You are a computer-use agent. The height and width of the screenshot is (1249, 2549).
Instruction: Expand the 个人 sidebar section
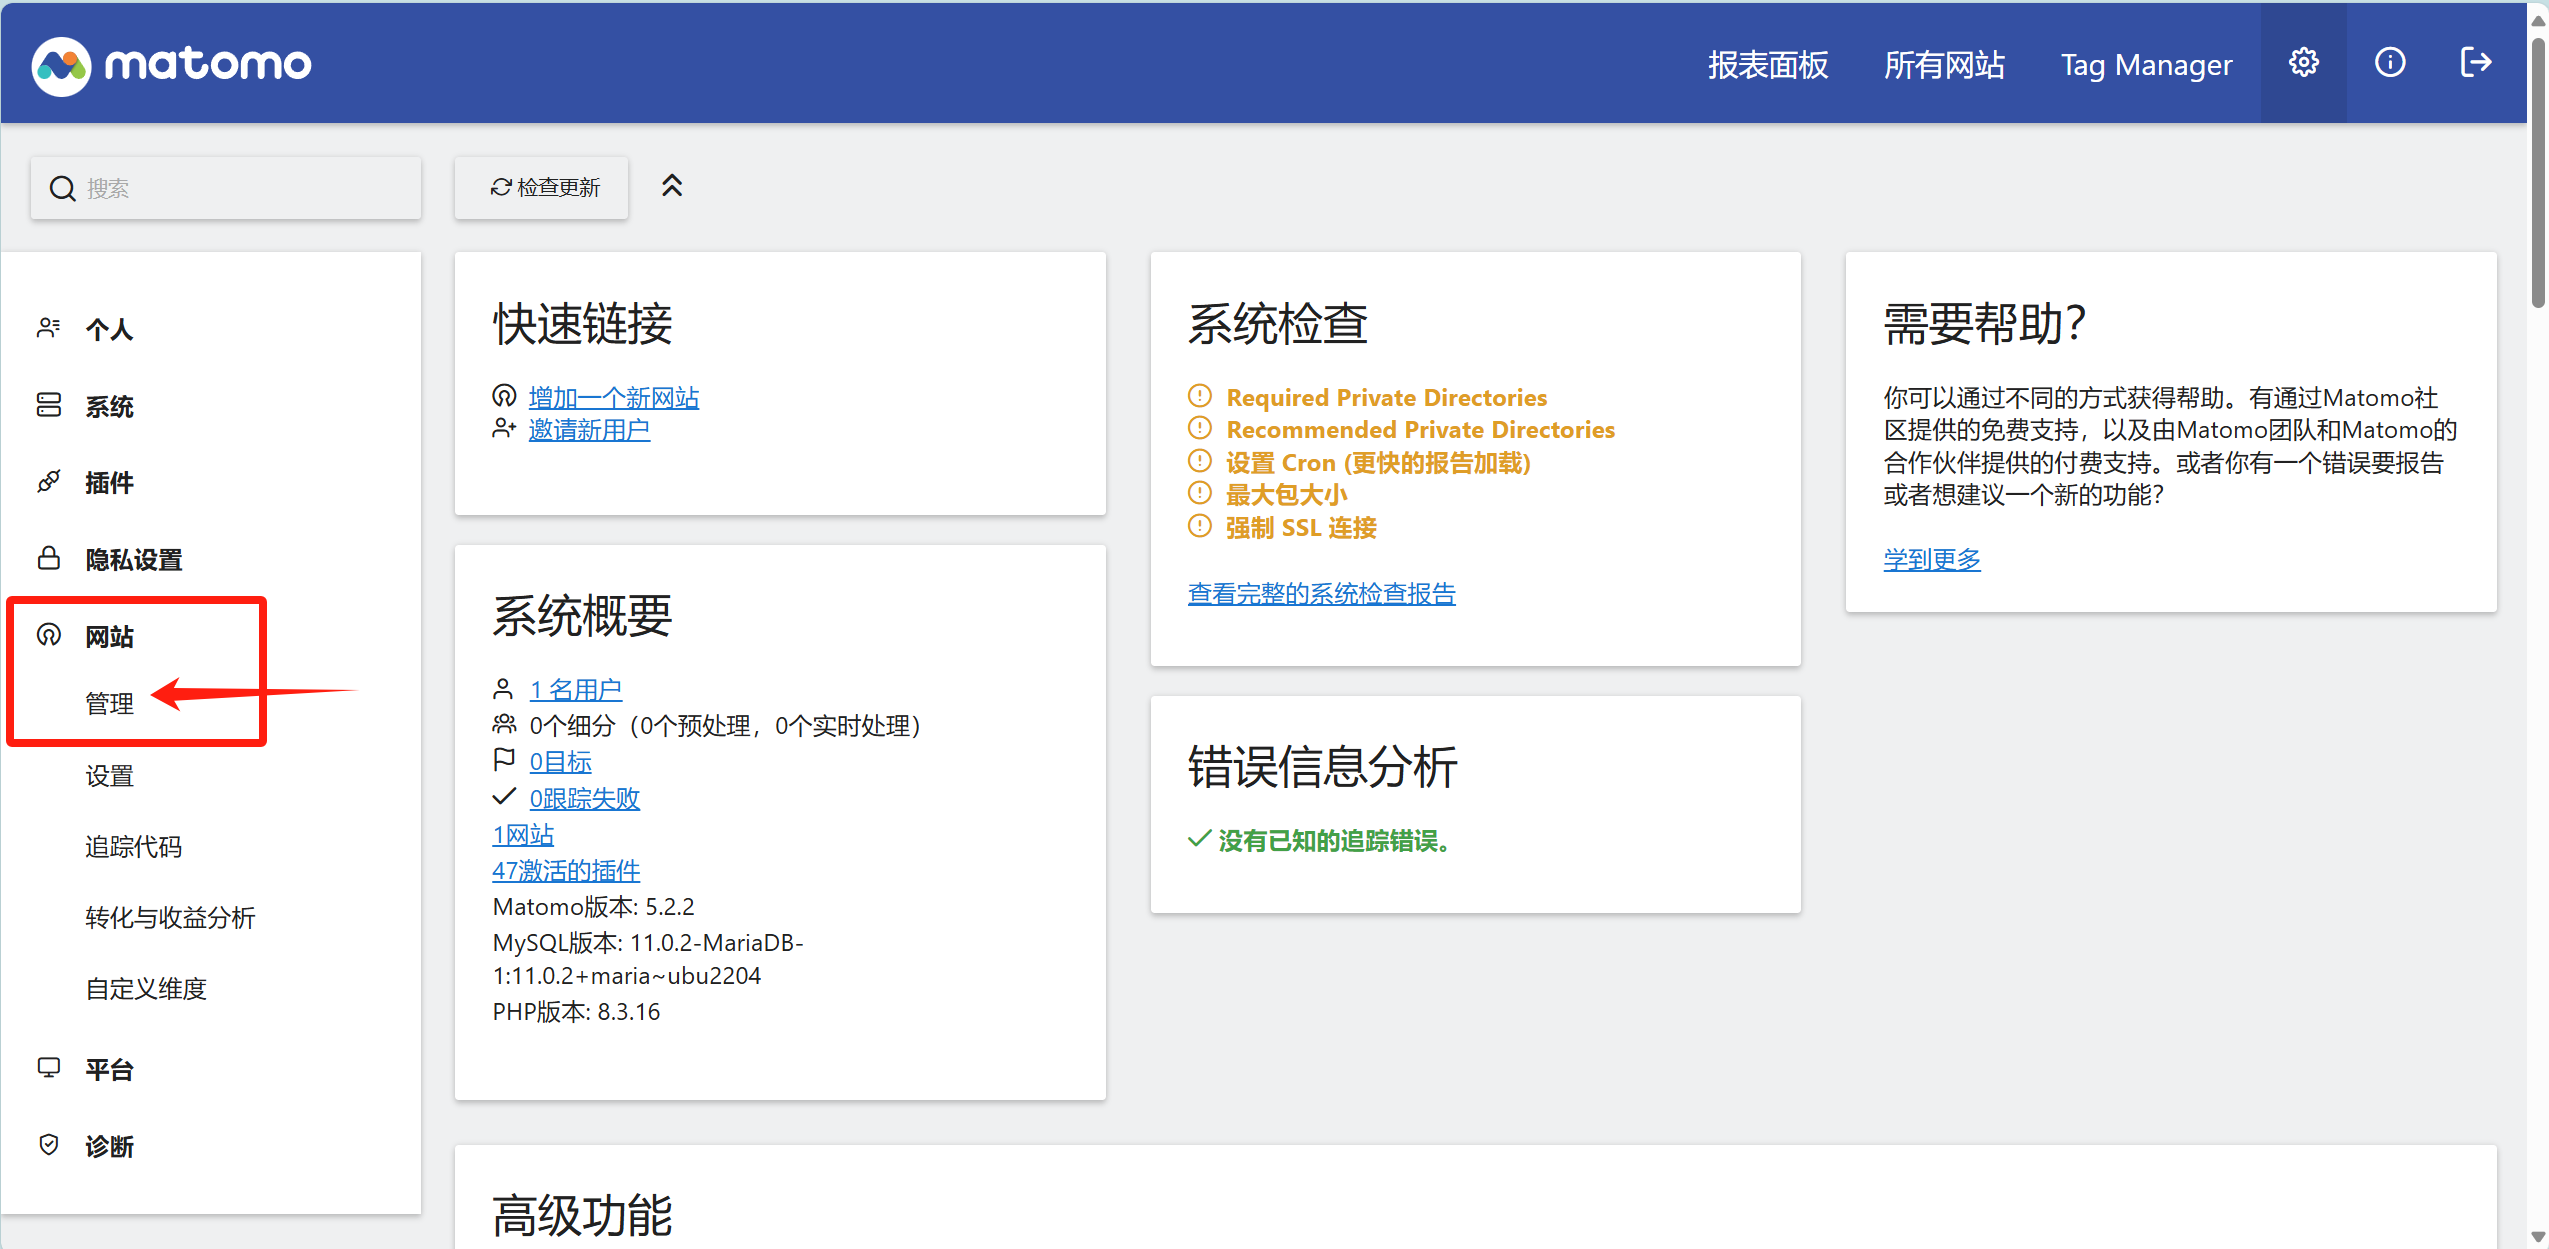tap(109, 329)
